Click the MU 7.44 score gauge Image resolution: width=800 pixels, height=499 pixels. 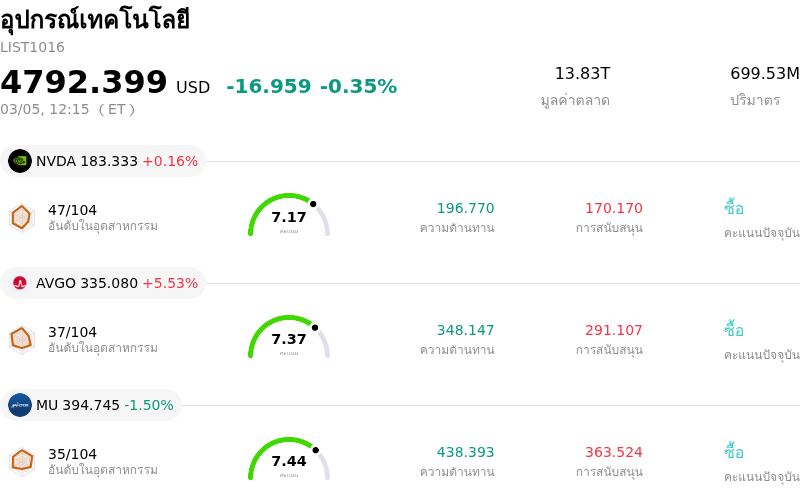pos(289,460)
